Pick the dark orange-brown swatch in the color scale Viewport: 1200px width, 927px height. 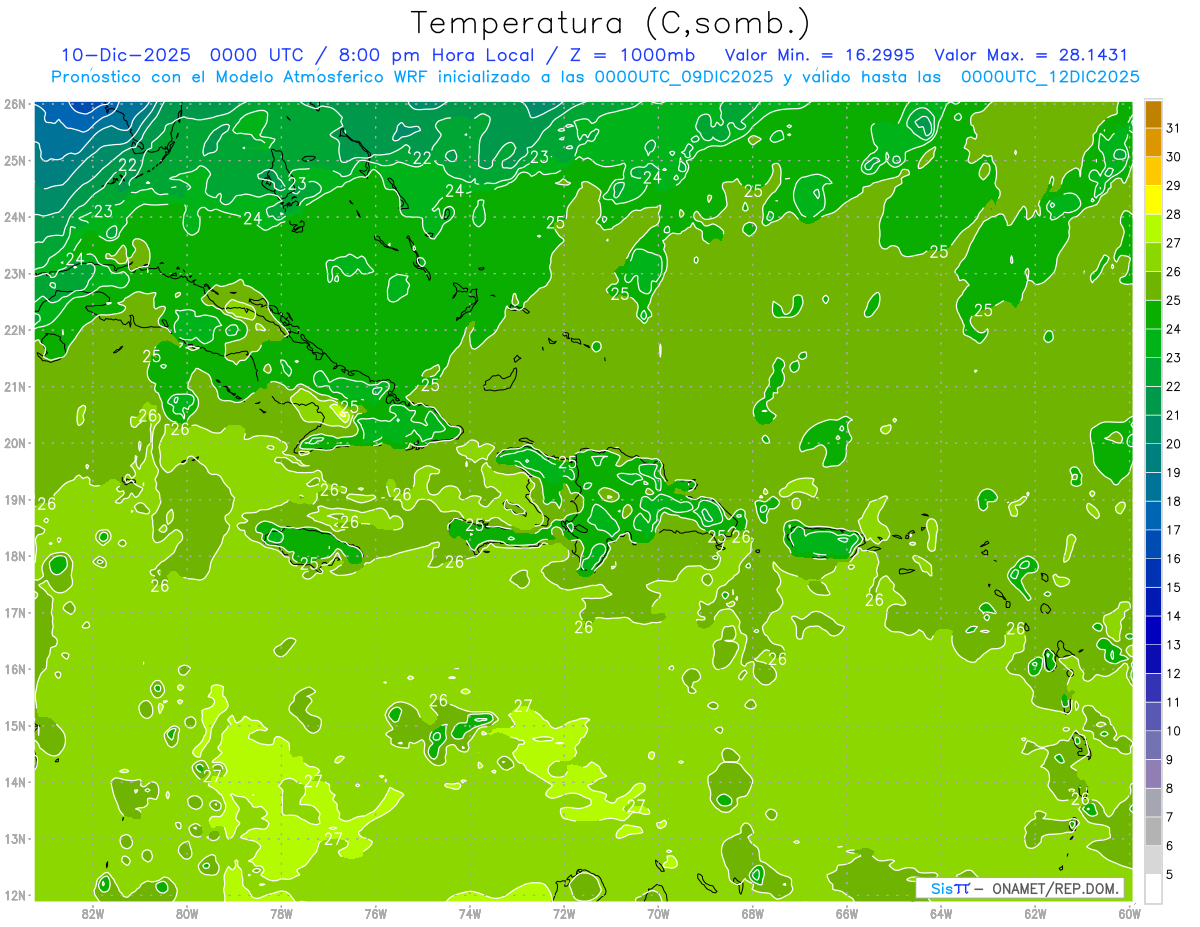pos(1153,113)
